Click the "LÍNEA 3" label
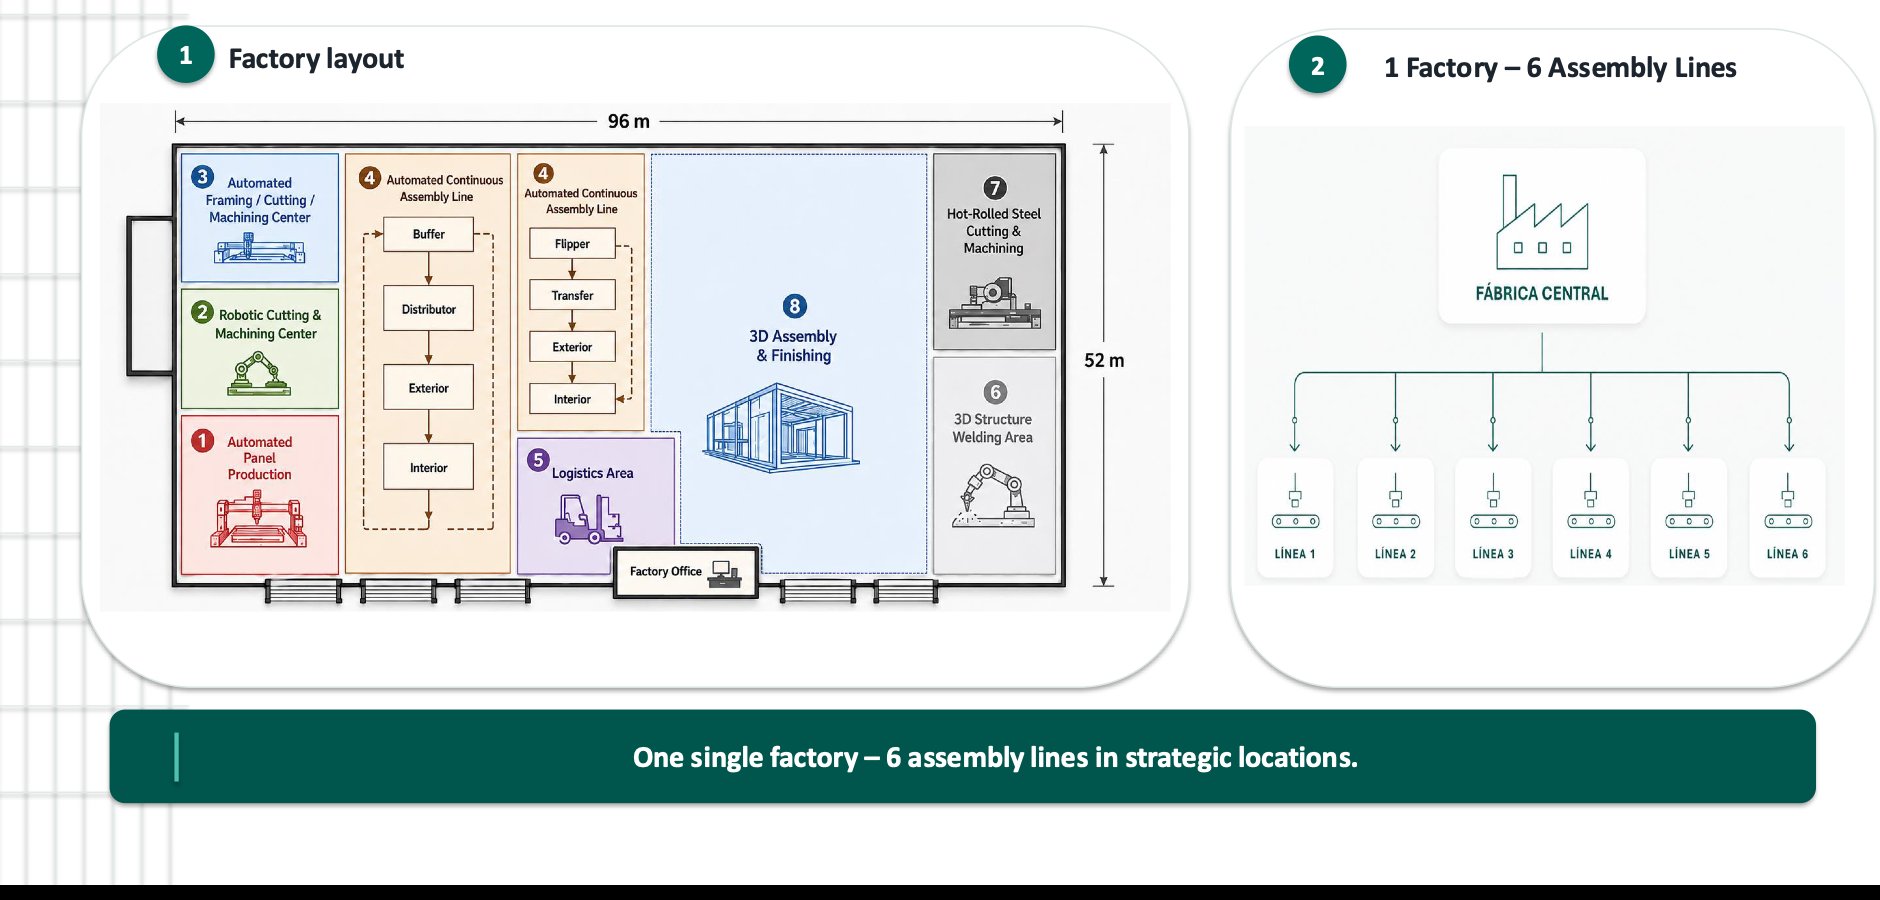The width and height of the screenshot is (1880, 900). (1493, 554)
